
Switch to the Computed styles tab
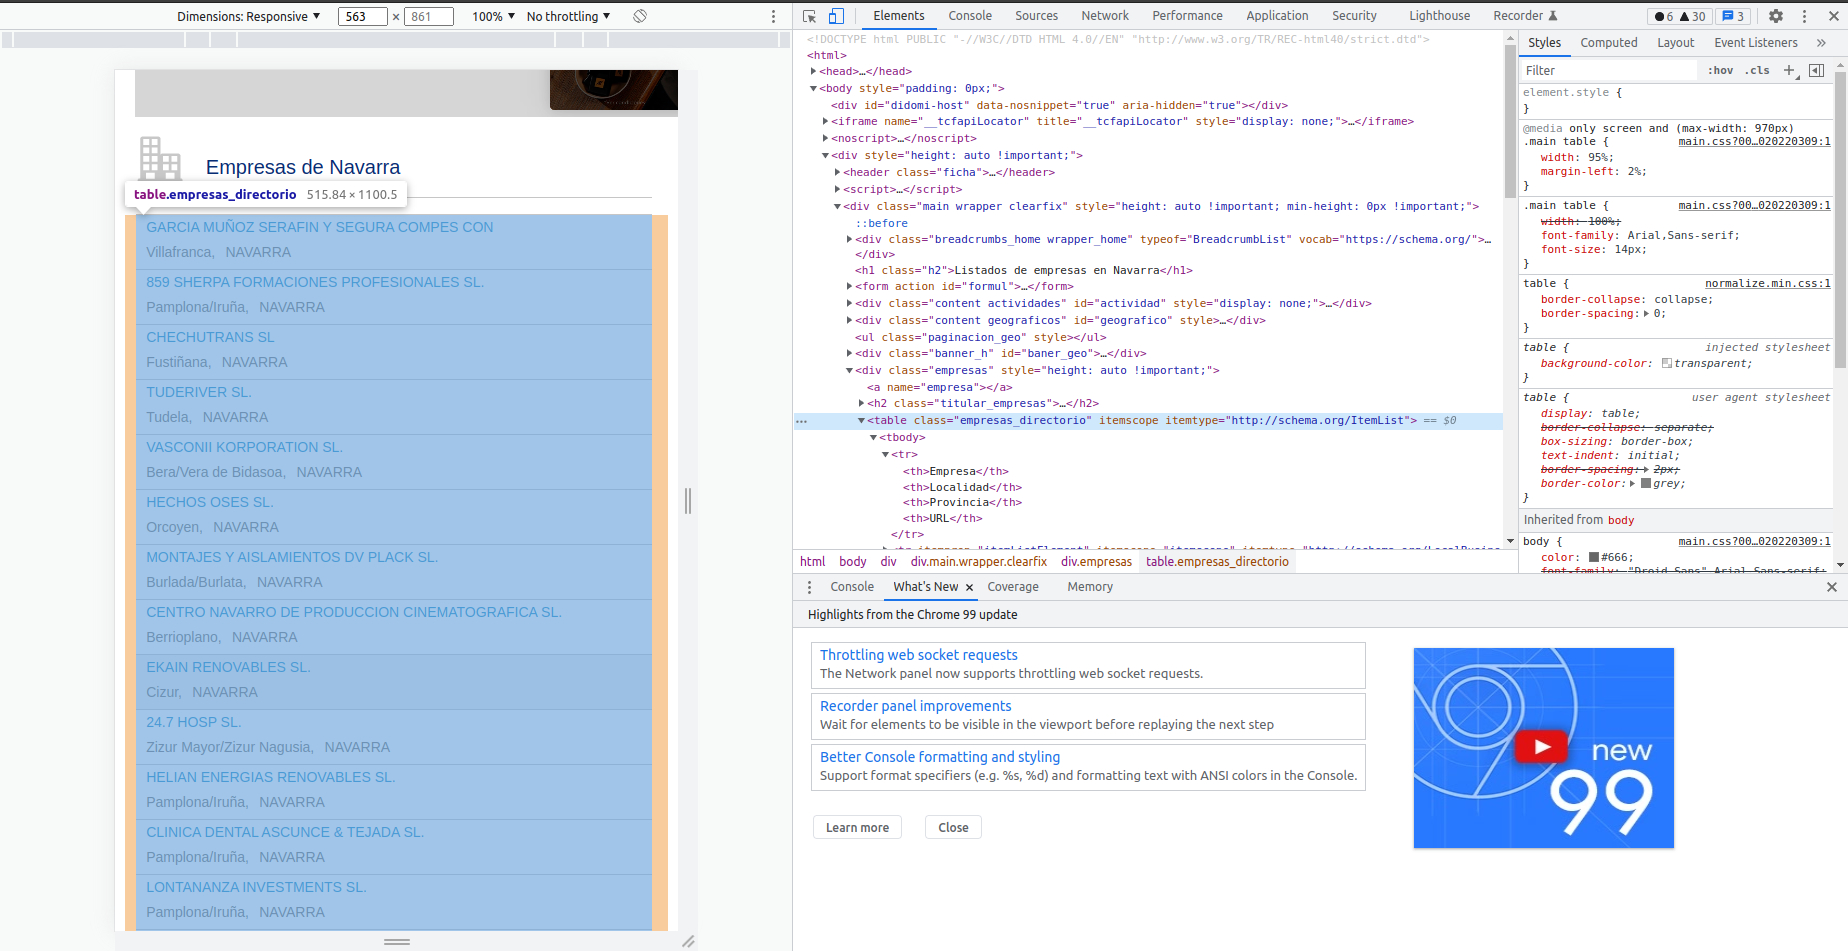pyautogui.click(x=1609, y=43)
